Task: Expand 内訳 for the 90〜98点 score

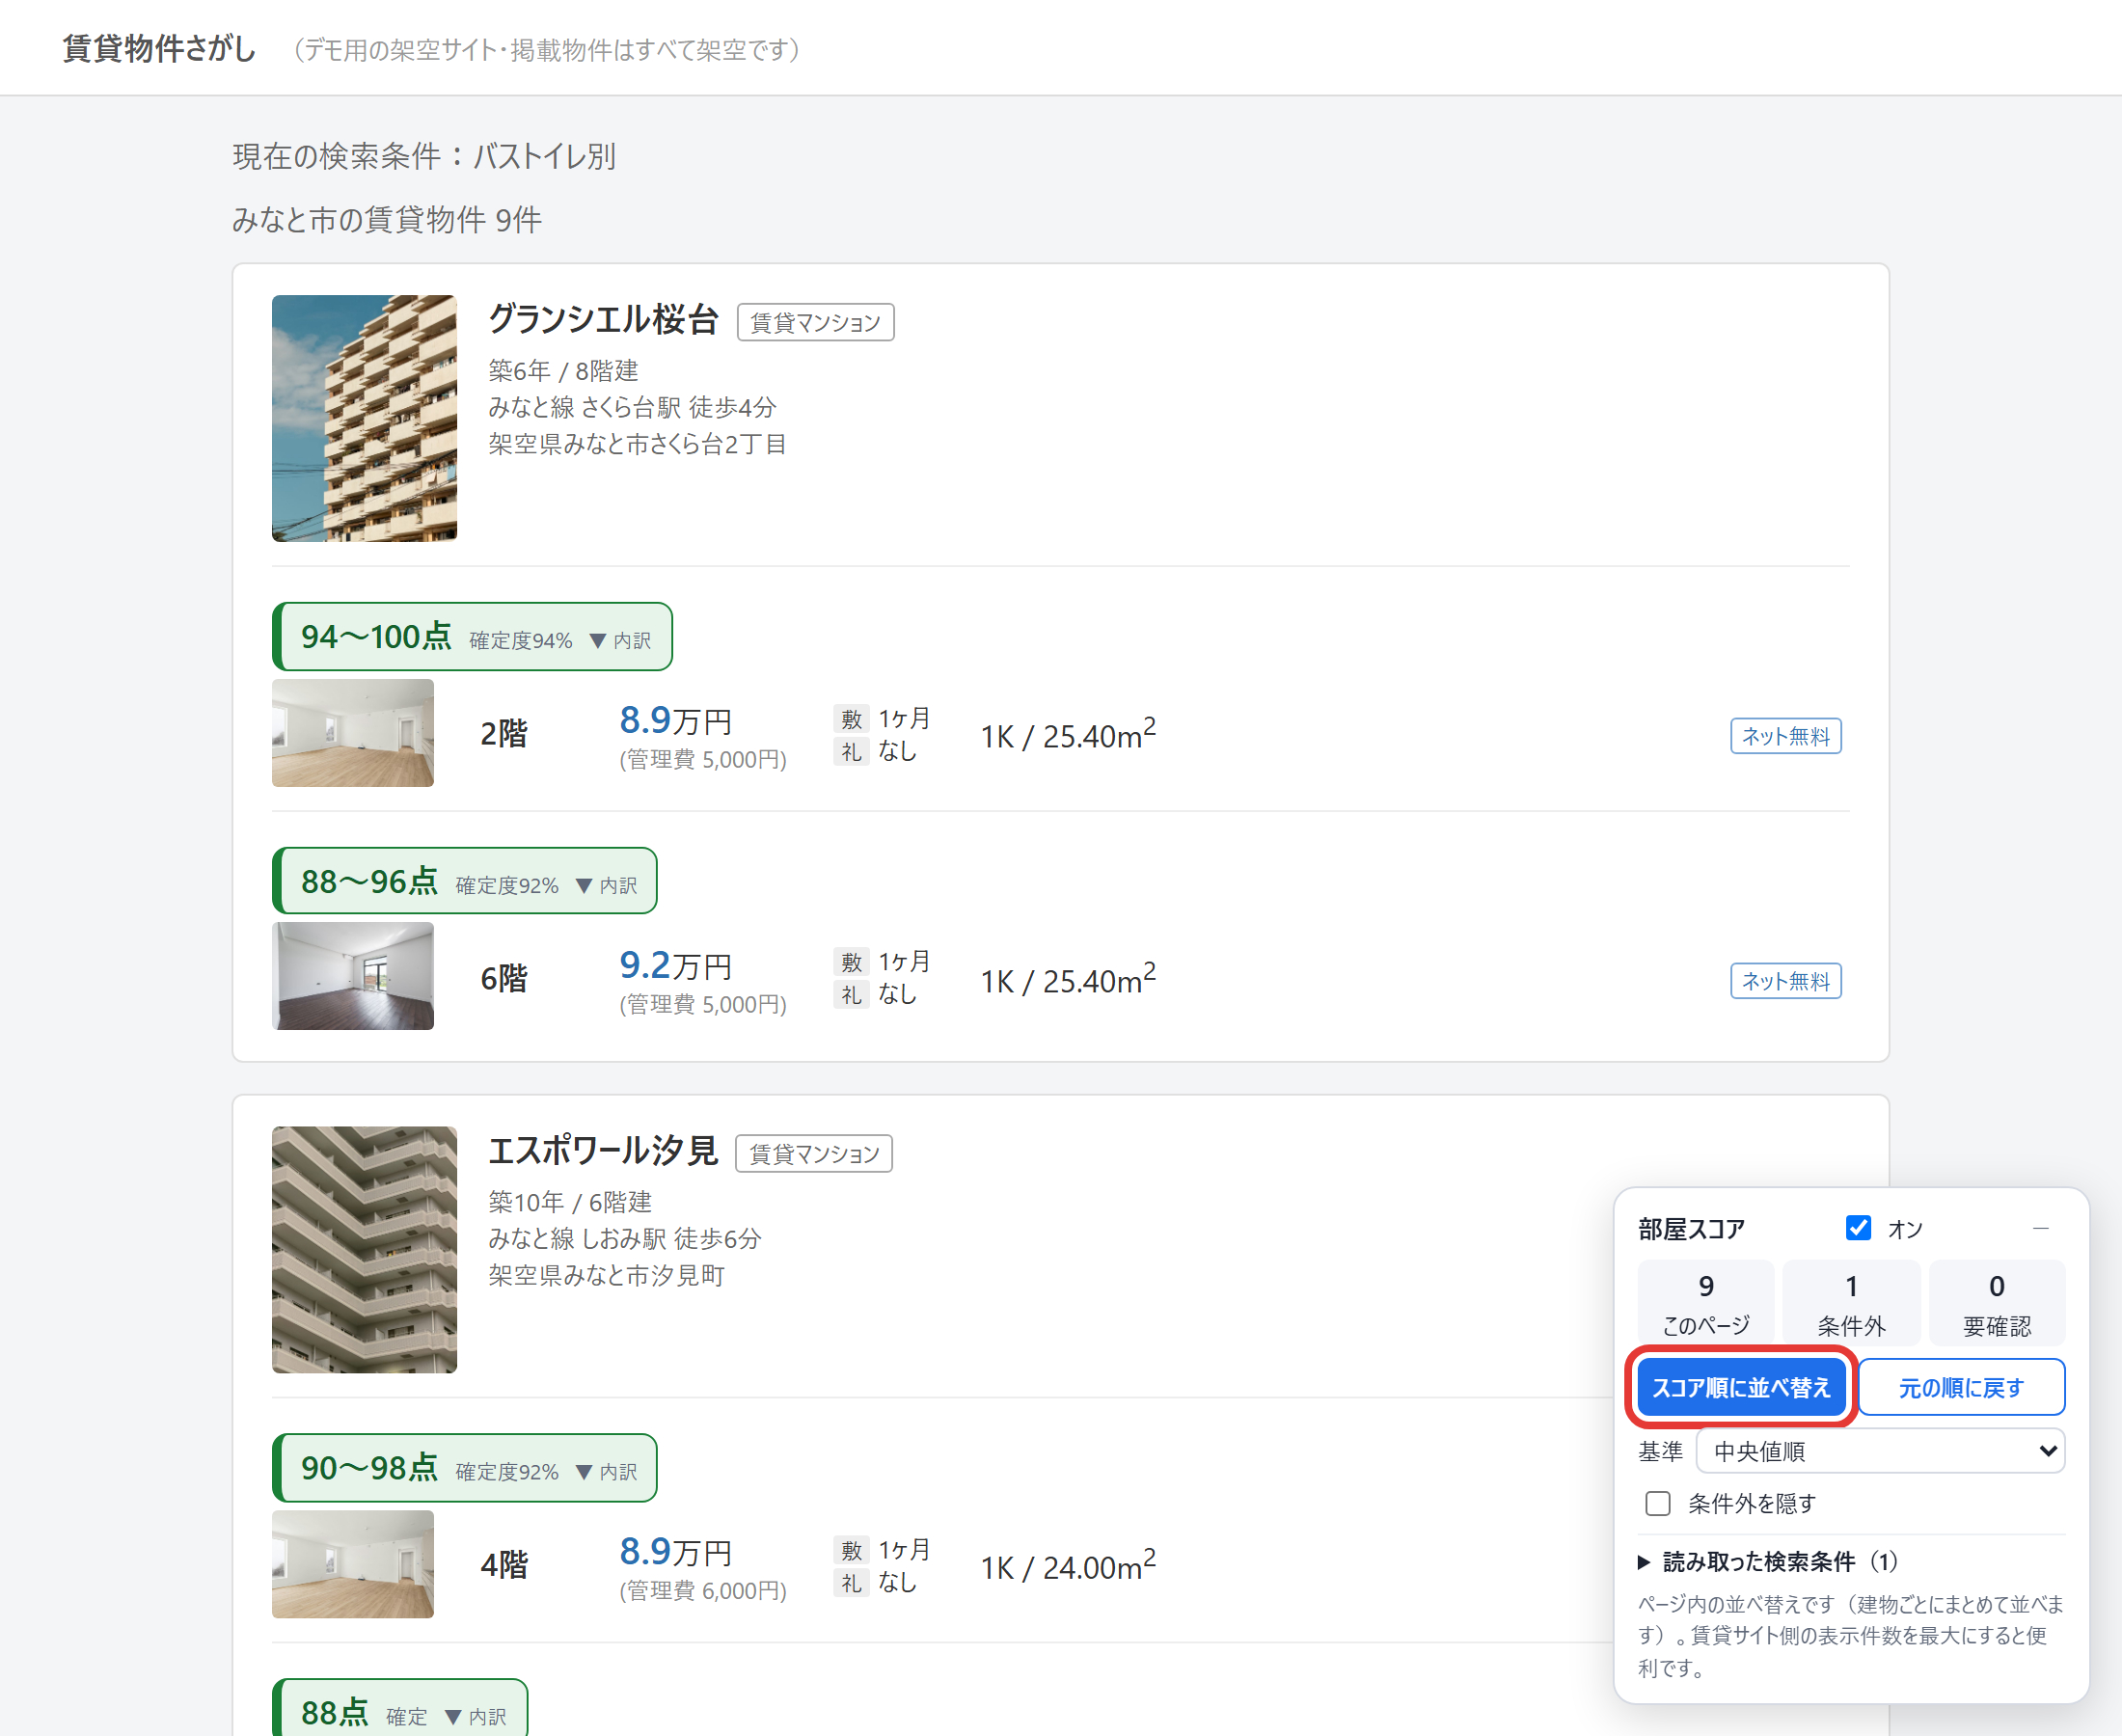Action: coord(607,1472)
